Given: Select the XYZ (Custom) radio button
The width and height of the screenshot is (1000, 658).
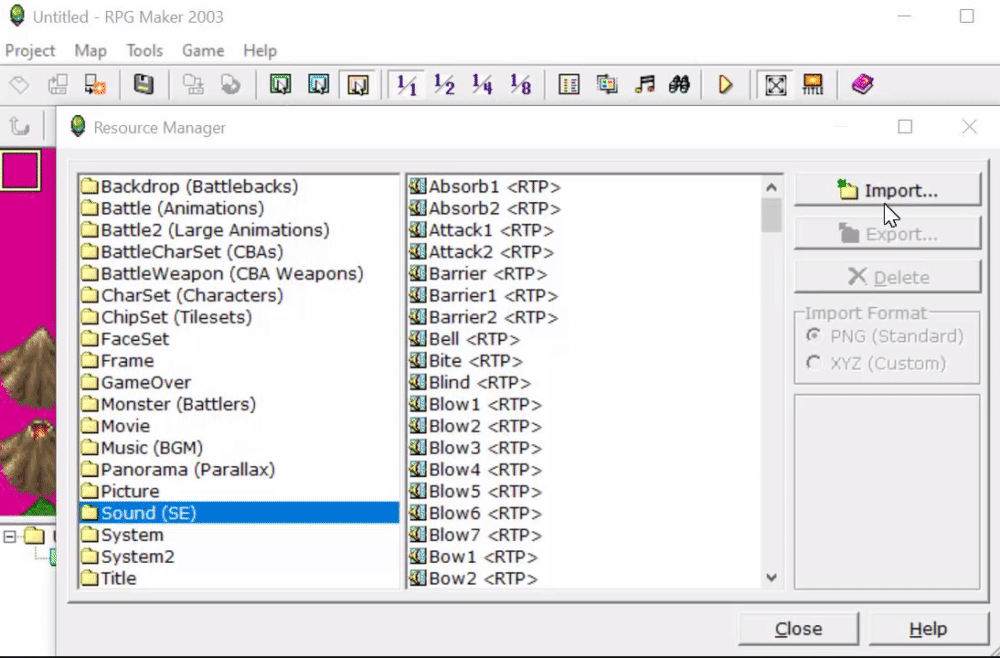Looking at the screenshot, I should [813, 363].
